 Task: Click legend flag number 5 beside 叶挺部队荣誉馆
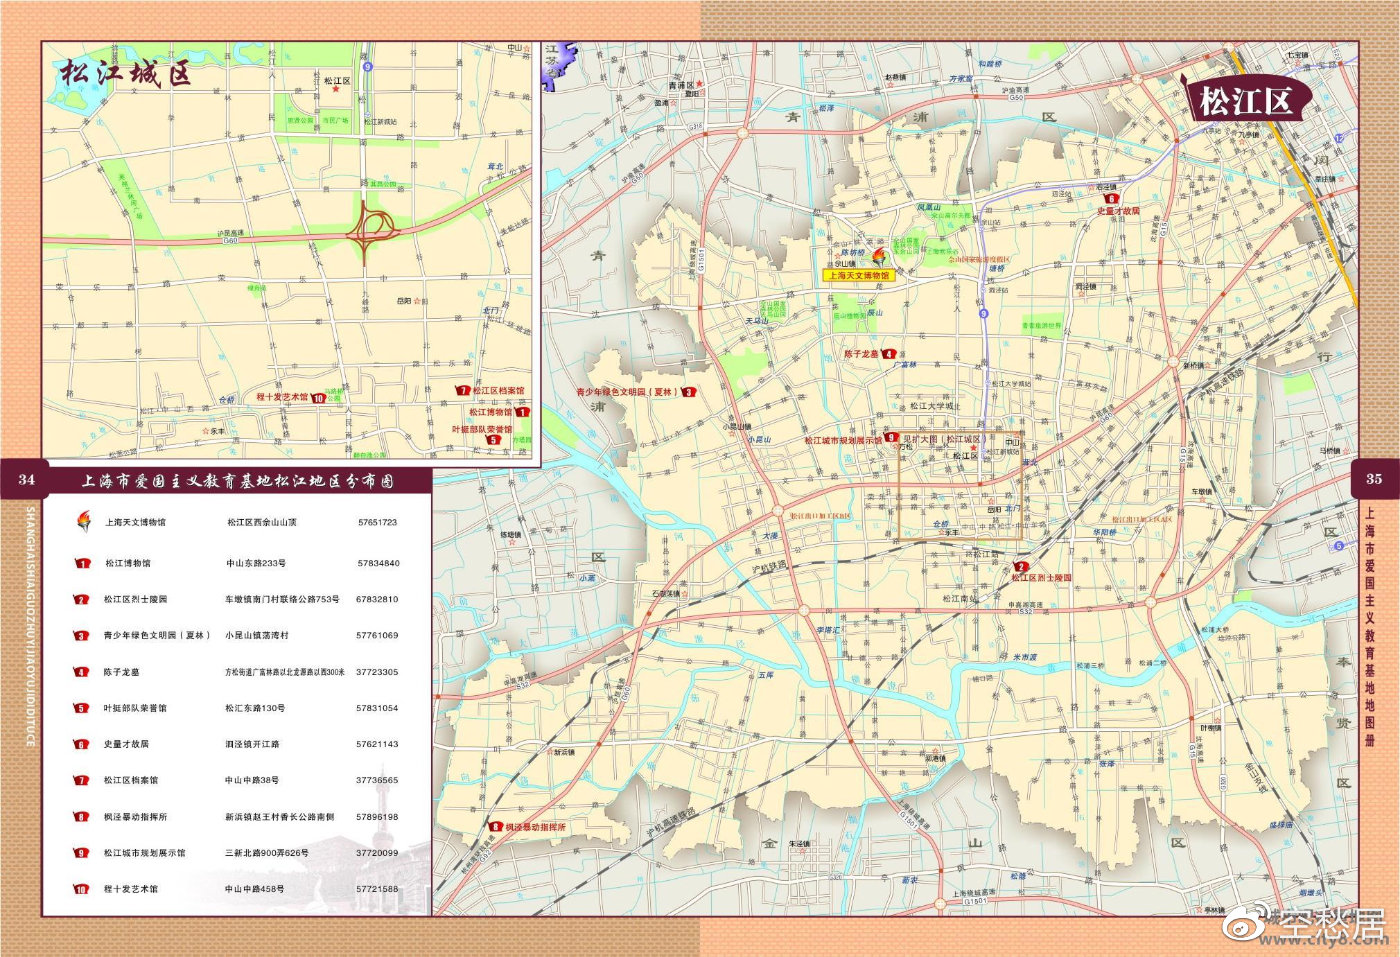pyautogui.click(x=82, y=708)
